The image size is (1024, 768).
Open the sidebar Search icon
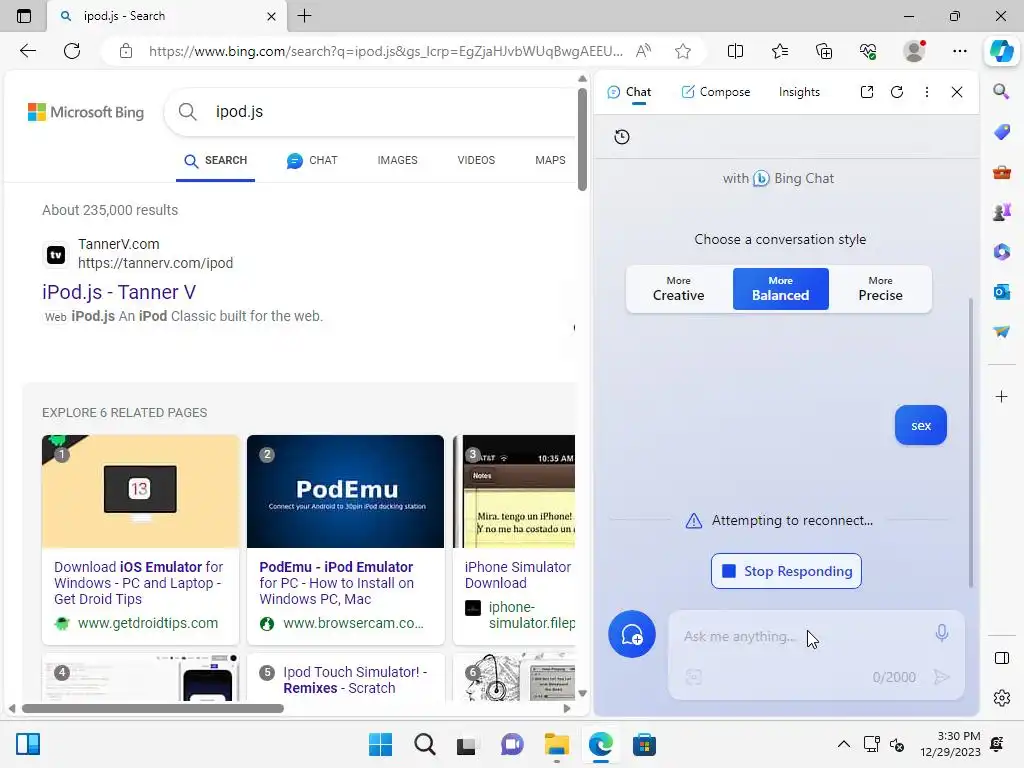click(x=1001, y=91)
